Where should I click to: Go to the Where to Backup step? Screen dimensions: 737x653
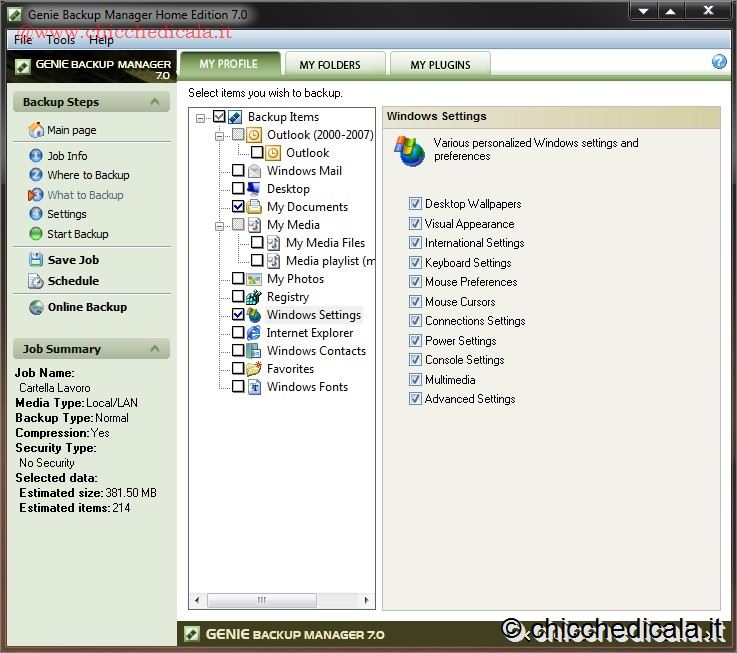click(88, 175)
